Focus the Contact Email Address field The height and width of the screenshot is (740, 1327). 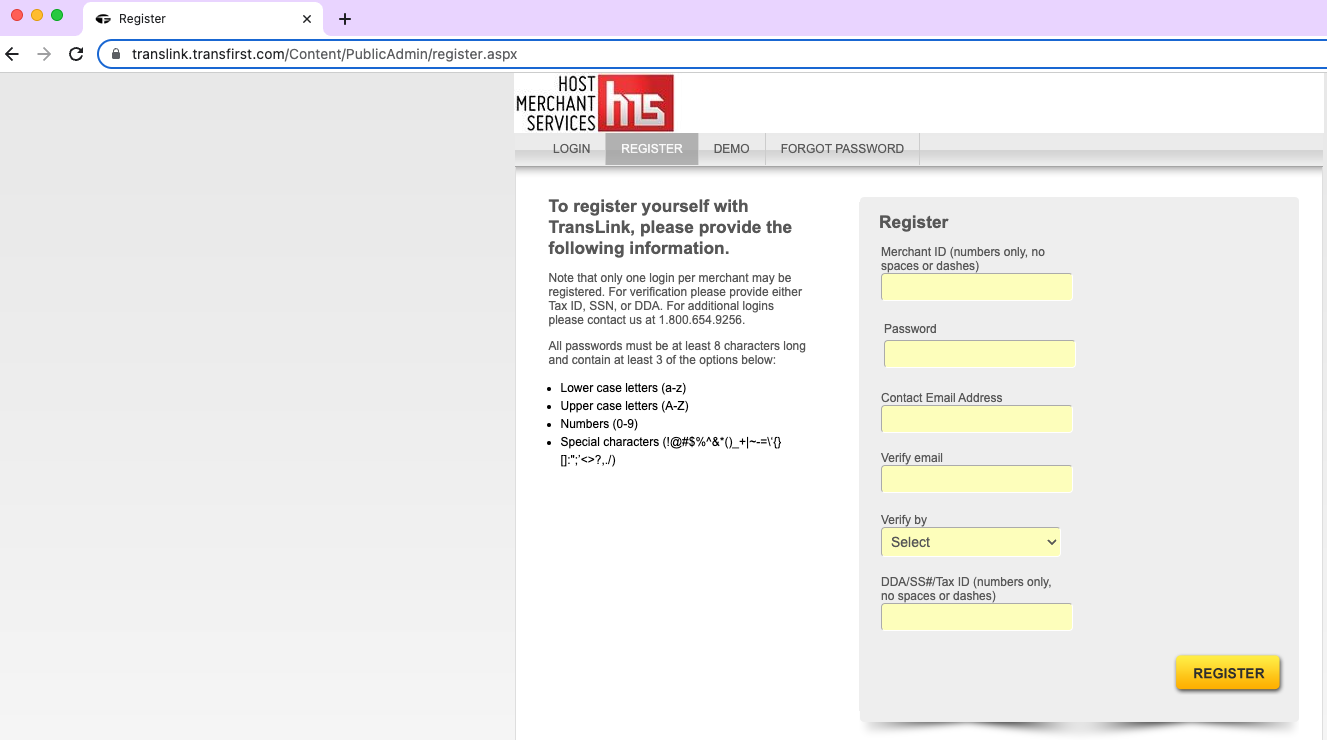coord(977,419)
